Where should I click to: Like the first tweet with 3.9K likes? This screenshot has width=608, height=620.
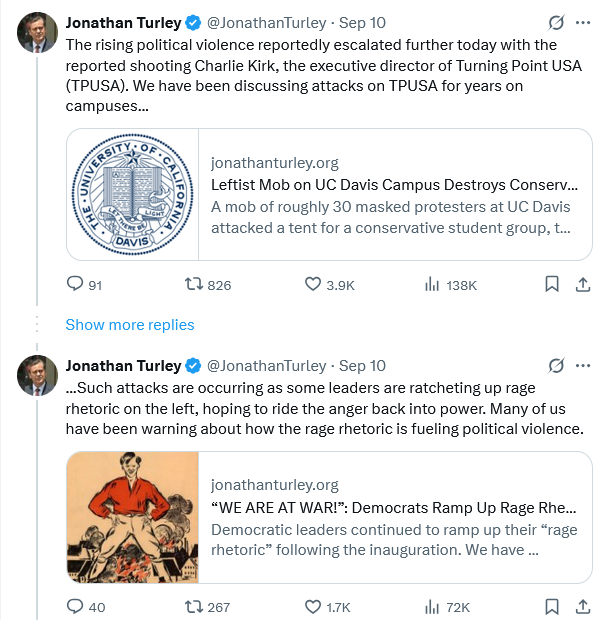[313, 285]
